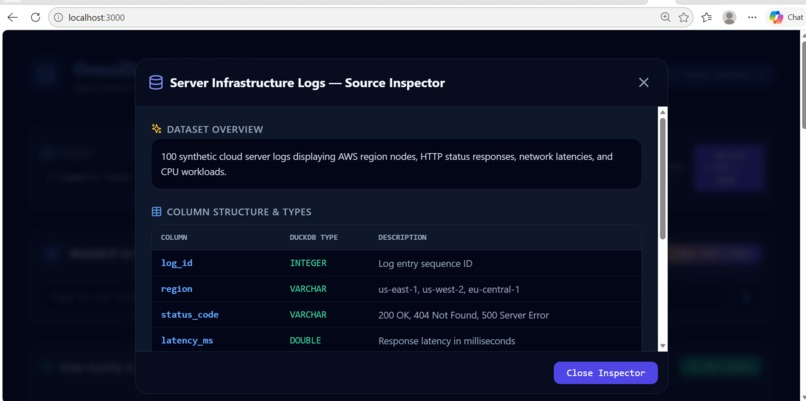
Task: Select the region column name
Action: click(x=177, y=289)
